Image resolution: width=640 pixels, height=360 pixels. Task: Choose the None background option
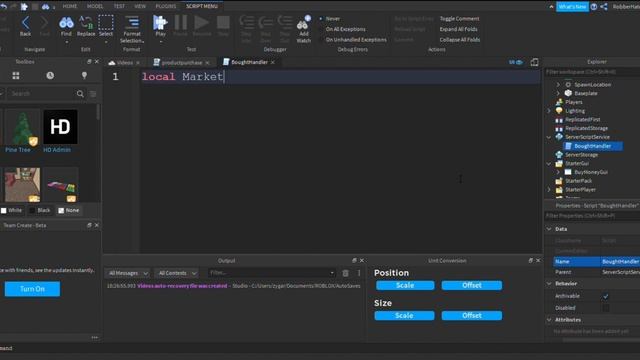pyautogui.click(x=68, y=210)
